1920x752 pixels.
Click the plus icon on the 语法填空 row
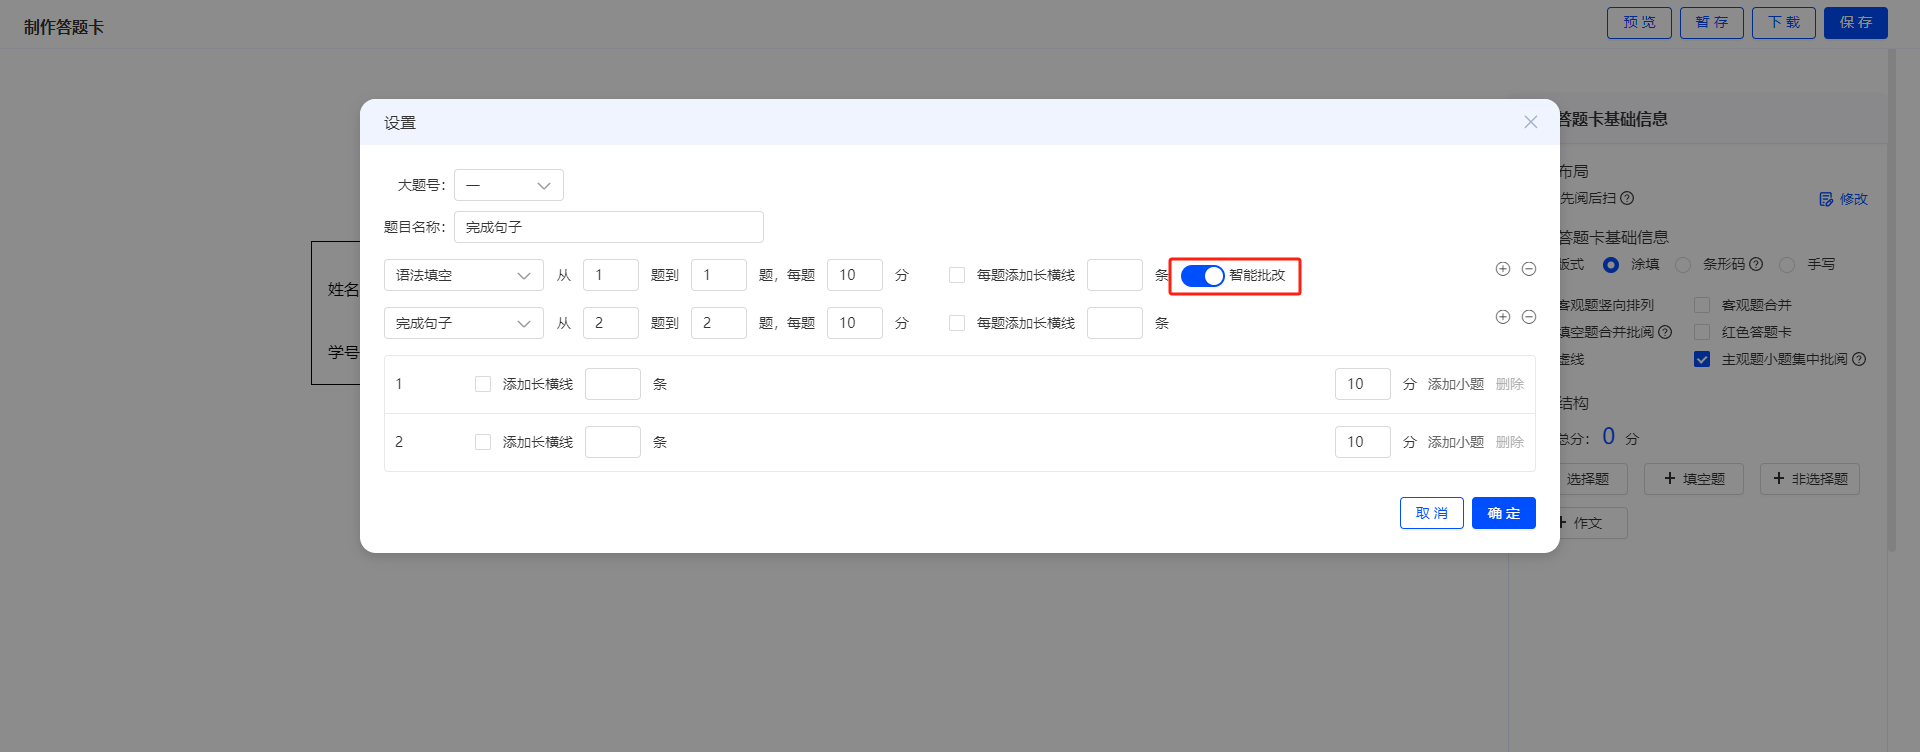coord(1502,269)
